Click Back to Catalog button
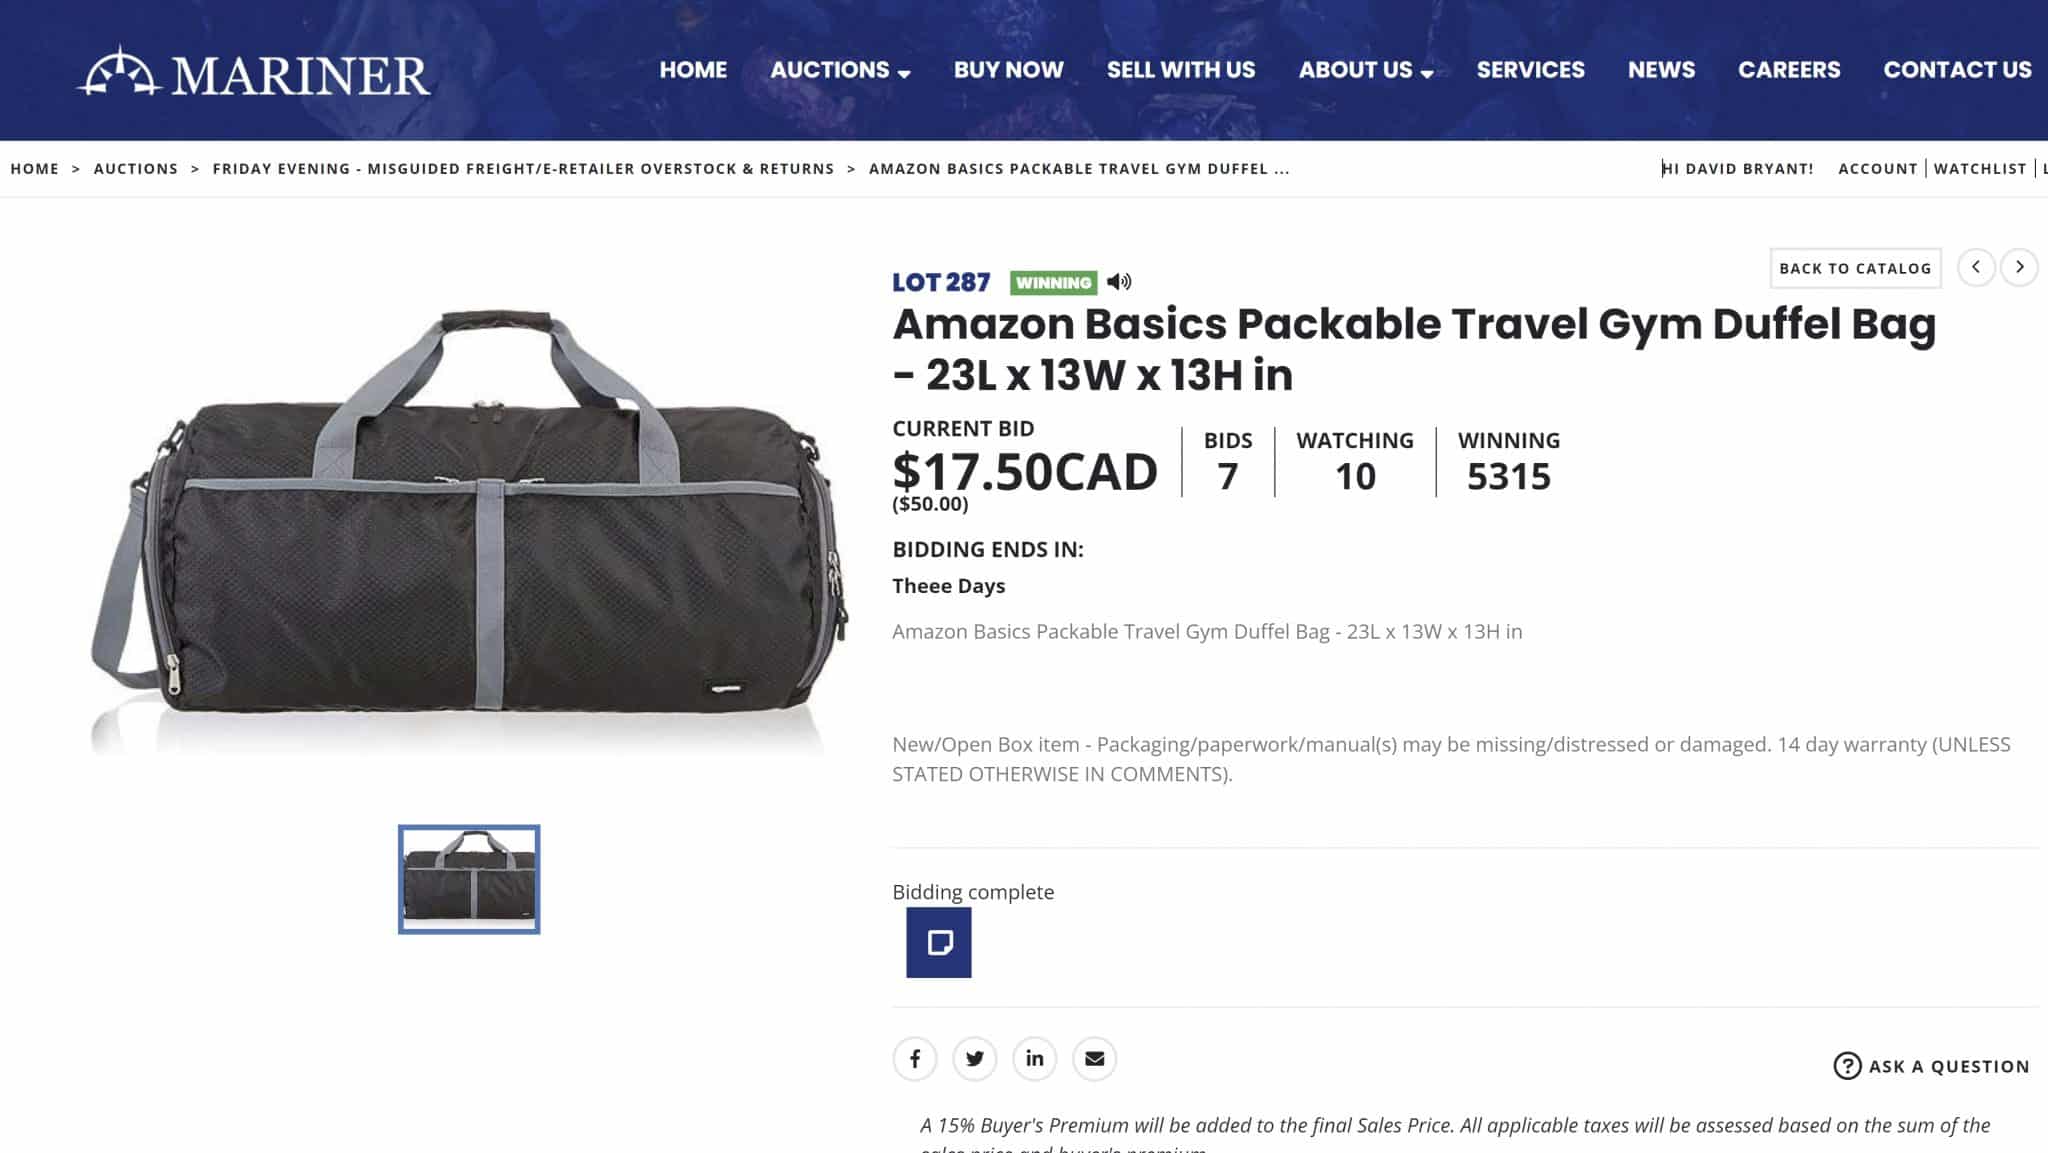2048x1153 pixels. pyautogui.click(x=1855, y=268)
